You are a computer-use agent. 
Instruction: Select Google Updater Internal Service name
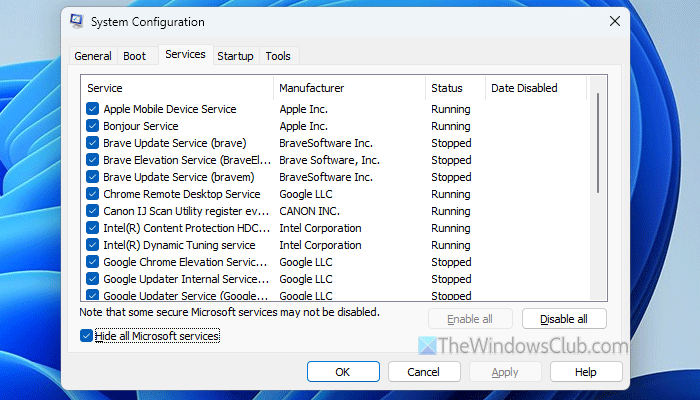click(x=186, y=279)
